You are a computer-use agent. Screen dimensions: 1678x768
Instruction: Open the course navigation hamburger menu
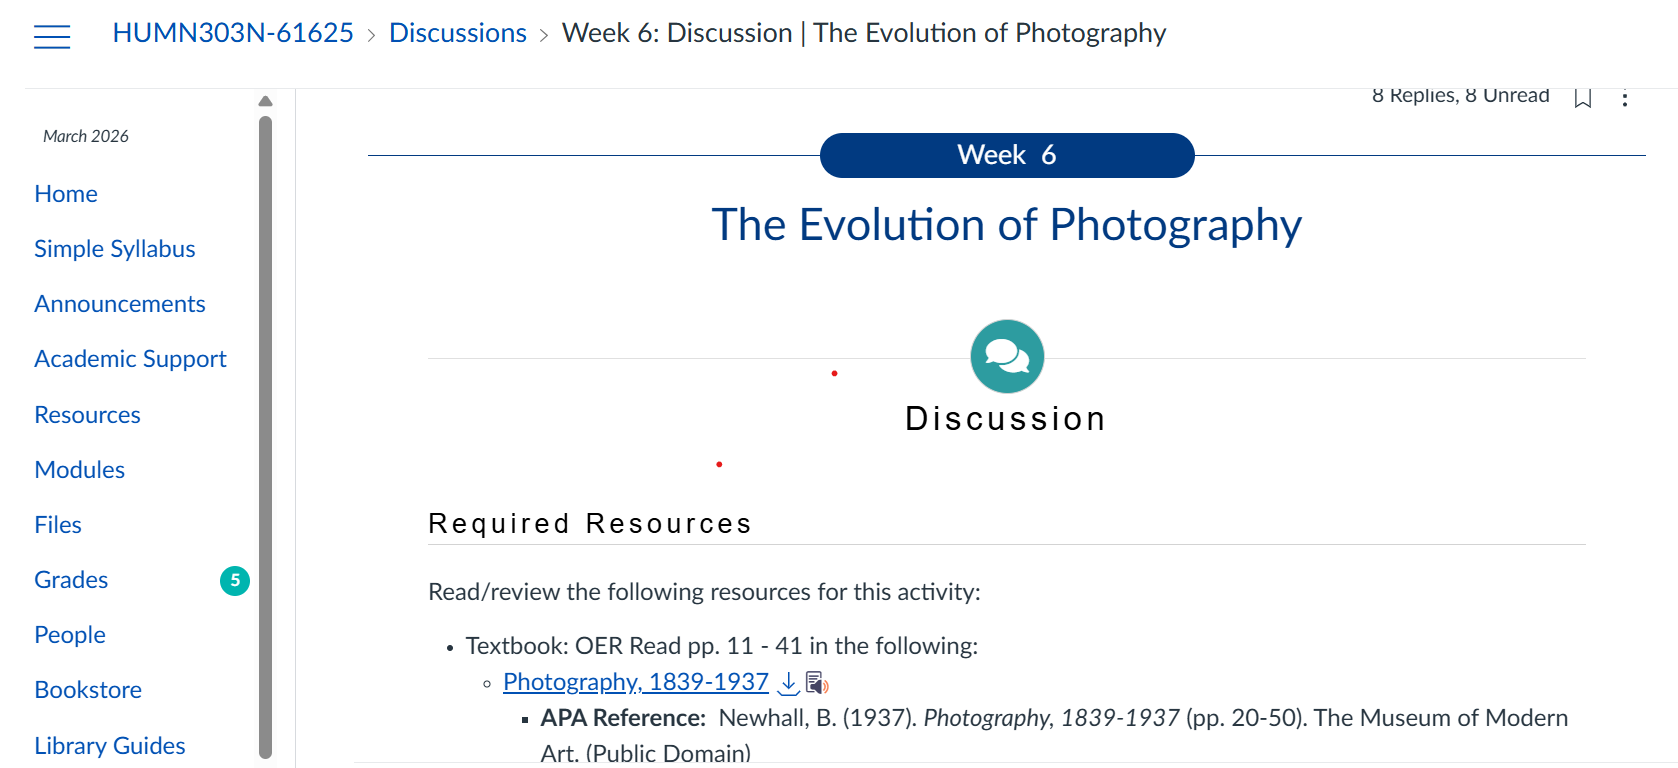(51, 36)
